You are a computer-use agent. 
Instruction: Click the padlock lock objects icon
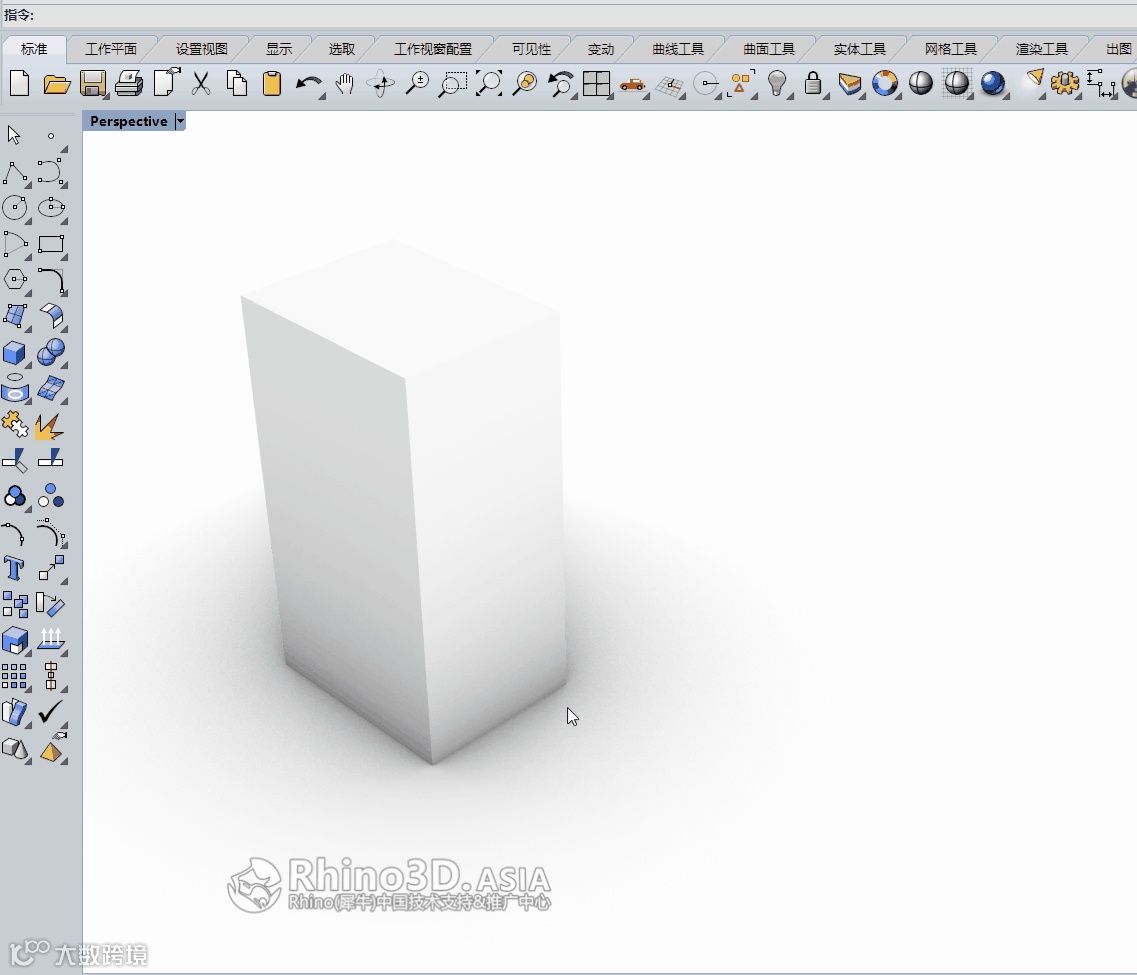click(x=813, y=84)
